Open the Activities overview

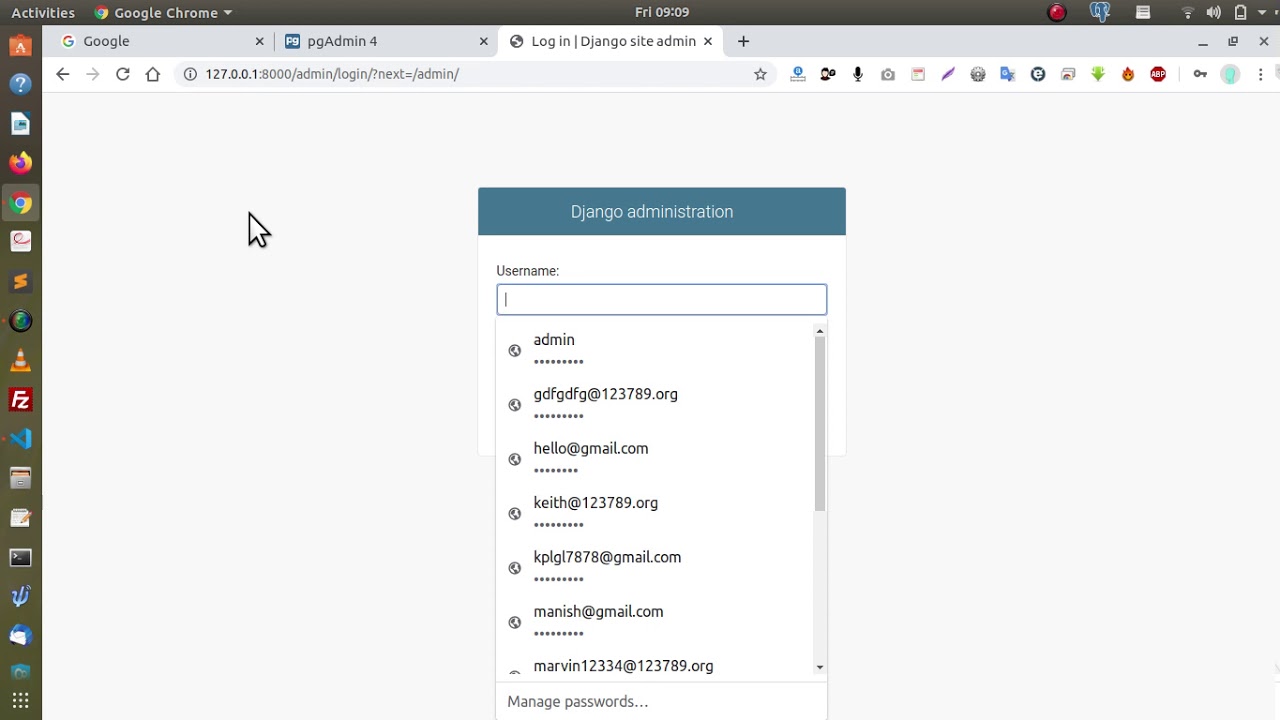click(x=43, y=12)
